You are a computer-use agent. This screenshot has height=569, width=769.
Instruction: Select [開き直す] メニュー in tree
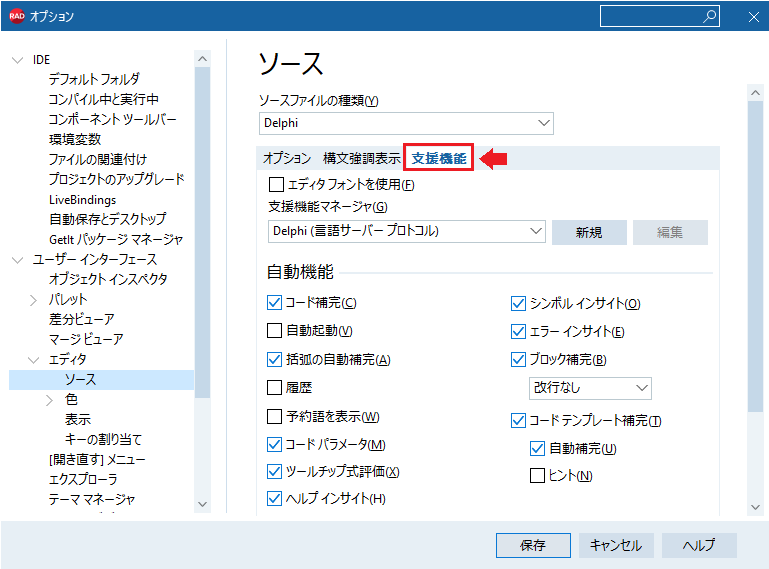tap(97, 460)
